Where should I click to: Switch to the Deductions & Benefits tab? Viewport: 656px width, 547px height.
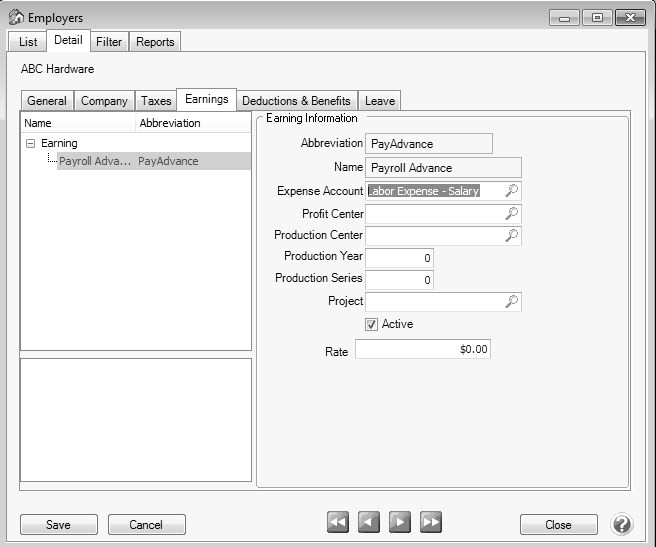point(296,101)
